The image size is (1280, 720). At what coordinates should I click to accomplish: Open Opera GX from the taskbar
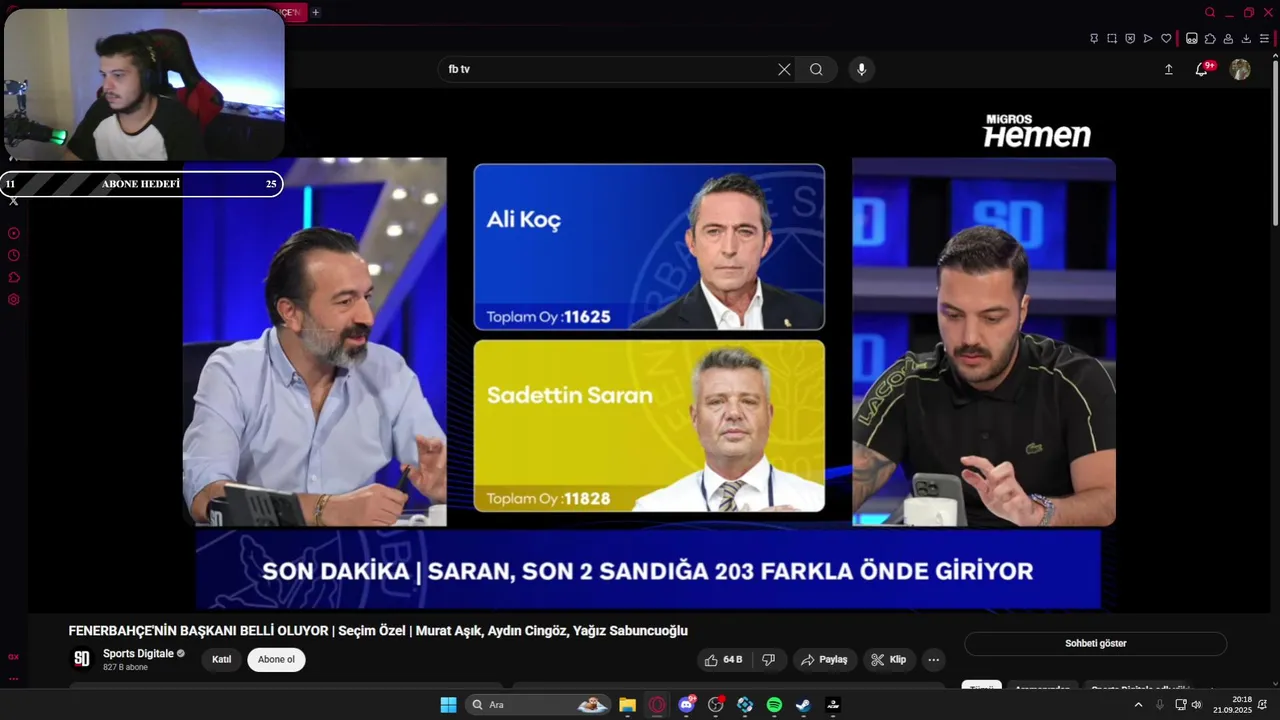(x=657, y=705)
